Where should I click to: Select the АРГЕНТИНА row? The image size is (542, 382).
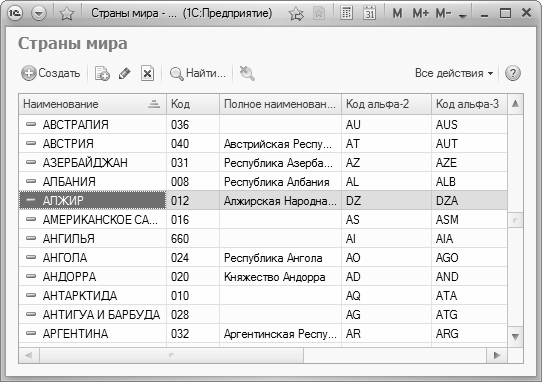point(263,334)
